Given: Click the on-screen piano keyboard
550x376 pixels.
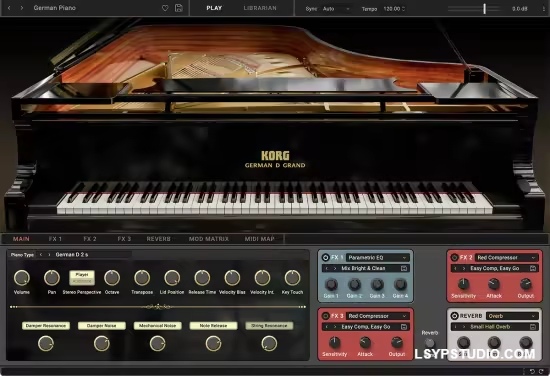Looking at the screenshot, I should 275,198.
